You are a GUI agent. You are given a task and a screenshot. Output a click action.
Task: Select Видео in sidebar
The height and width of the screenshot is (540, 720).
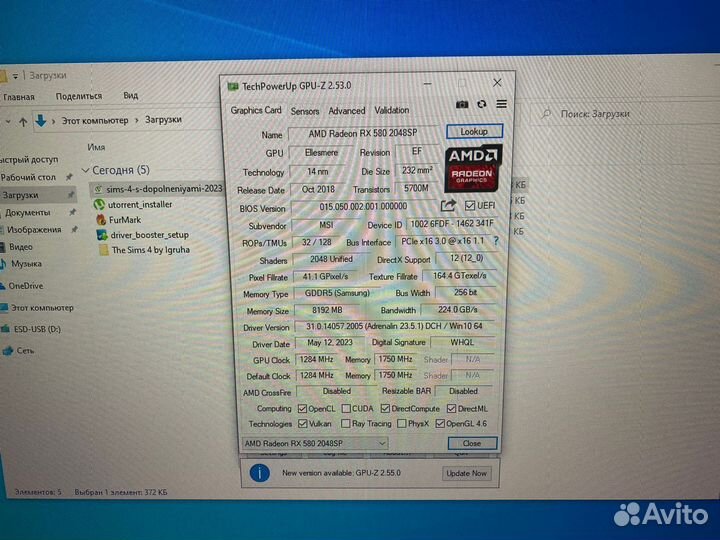pos(21,247)
